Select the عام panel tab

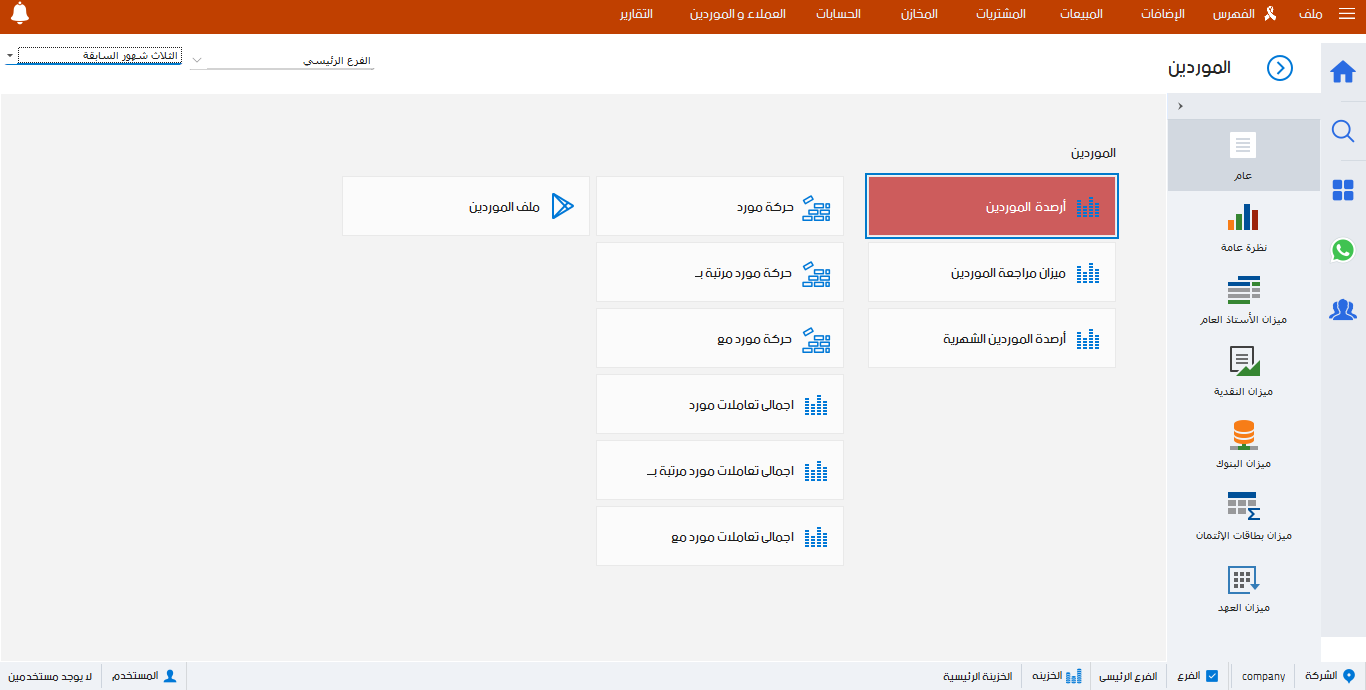click(1243, 153)
